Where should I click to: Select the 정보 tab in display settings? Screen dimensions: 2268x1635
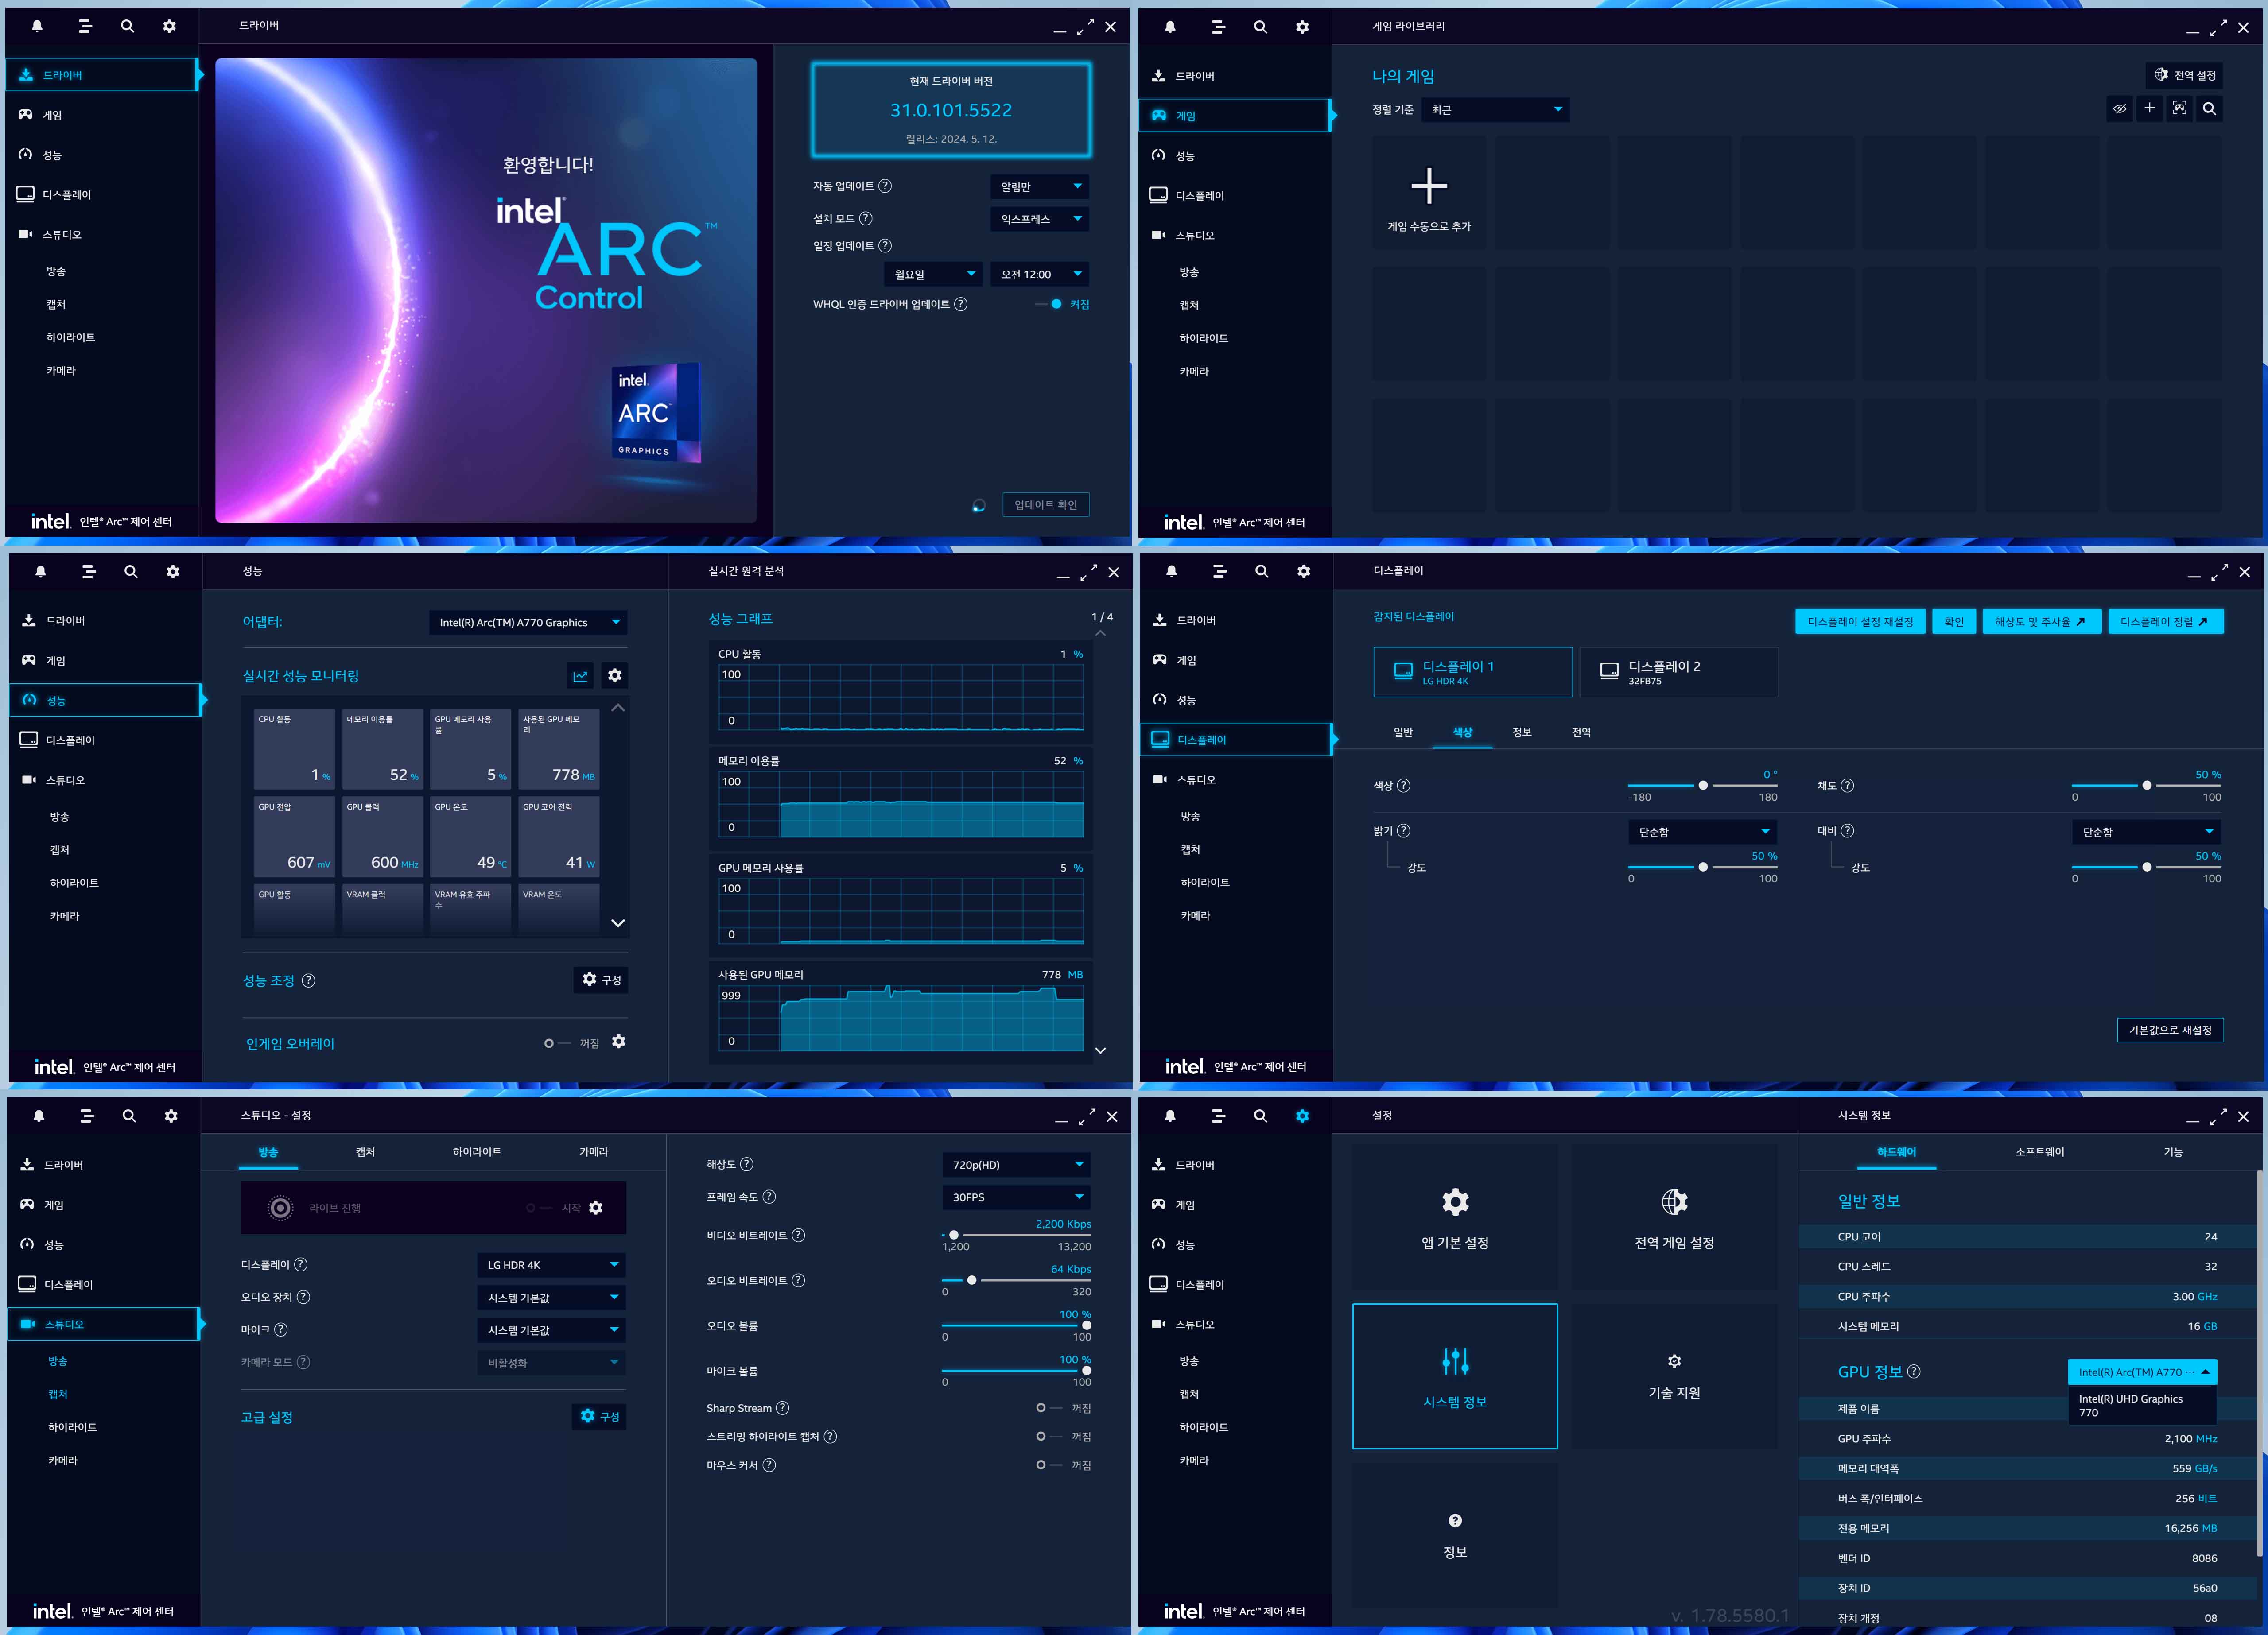(1521, 733)
